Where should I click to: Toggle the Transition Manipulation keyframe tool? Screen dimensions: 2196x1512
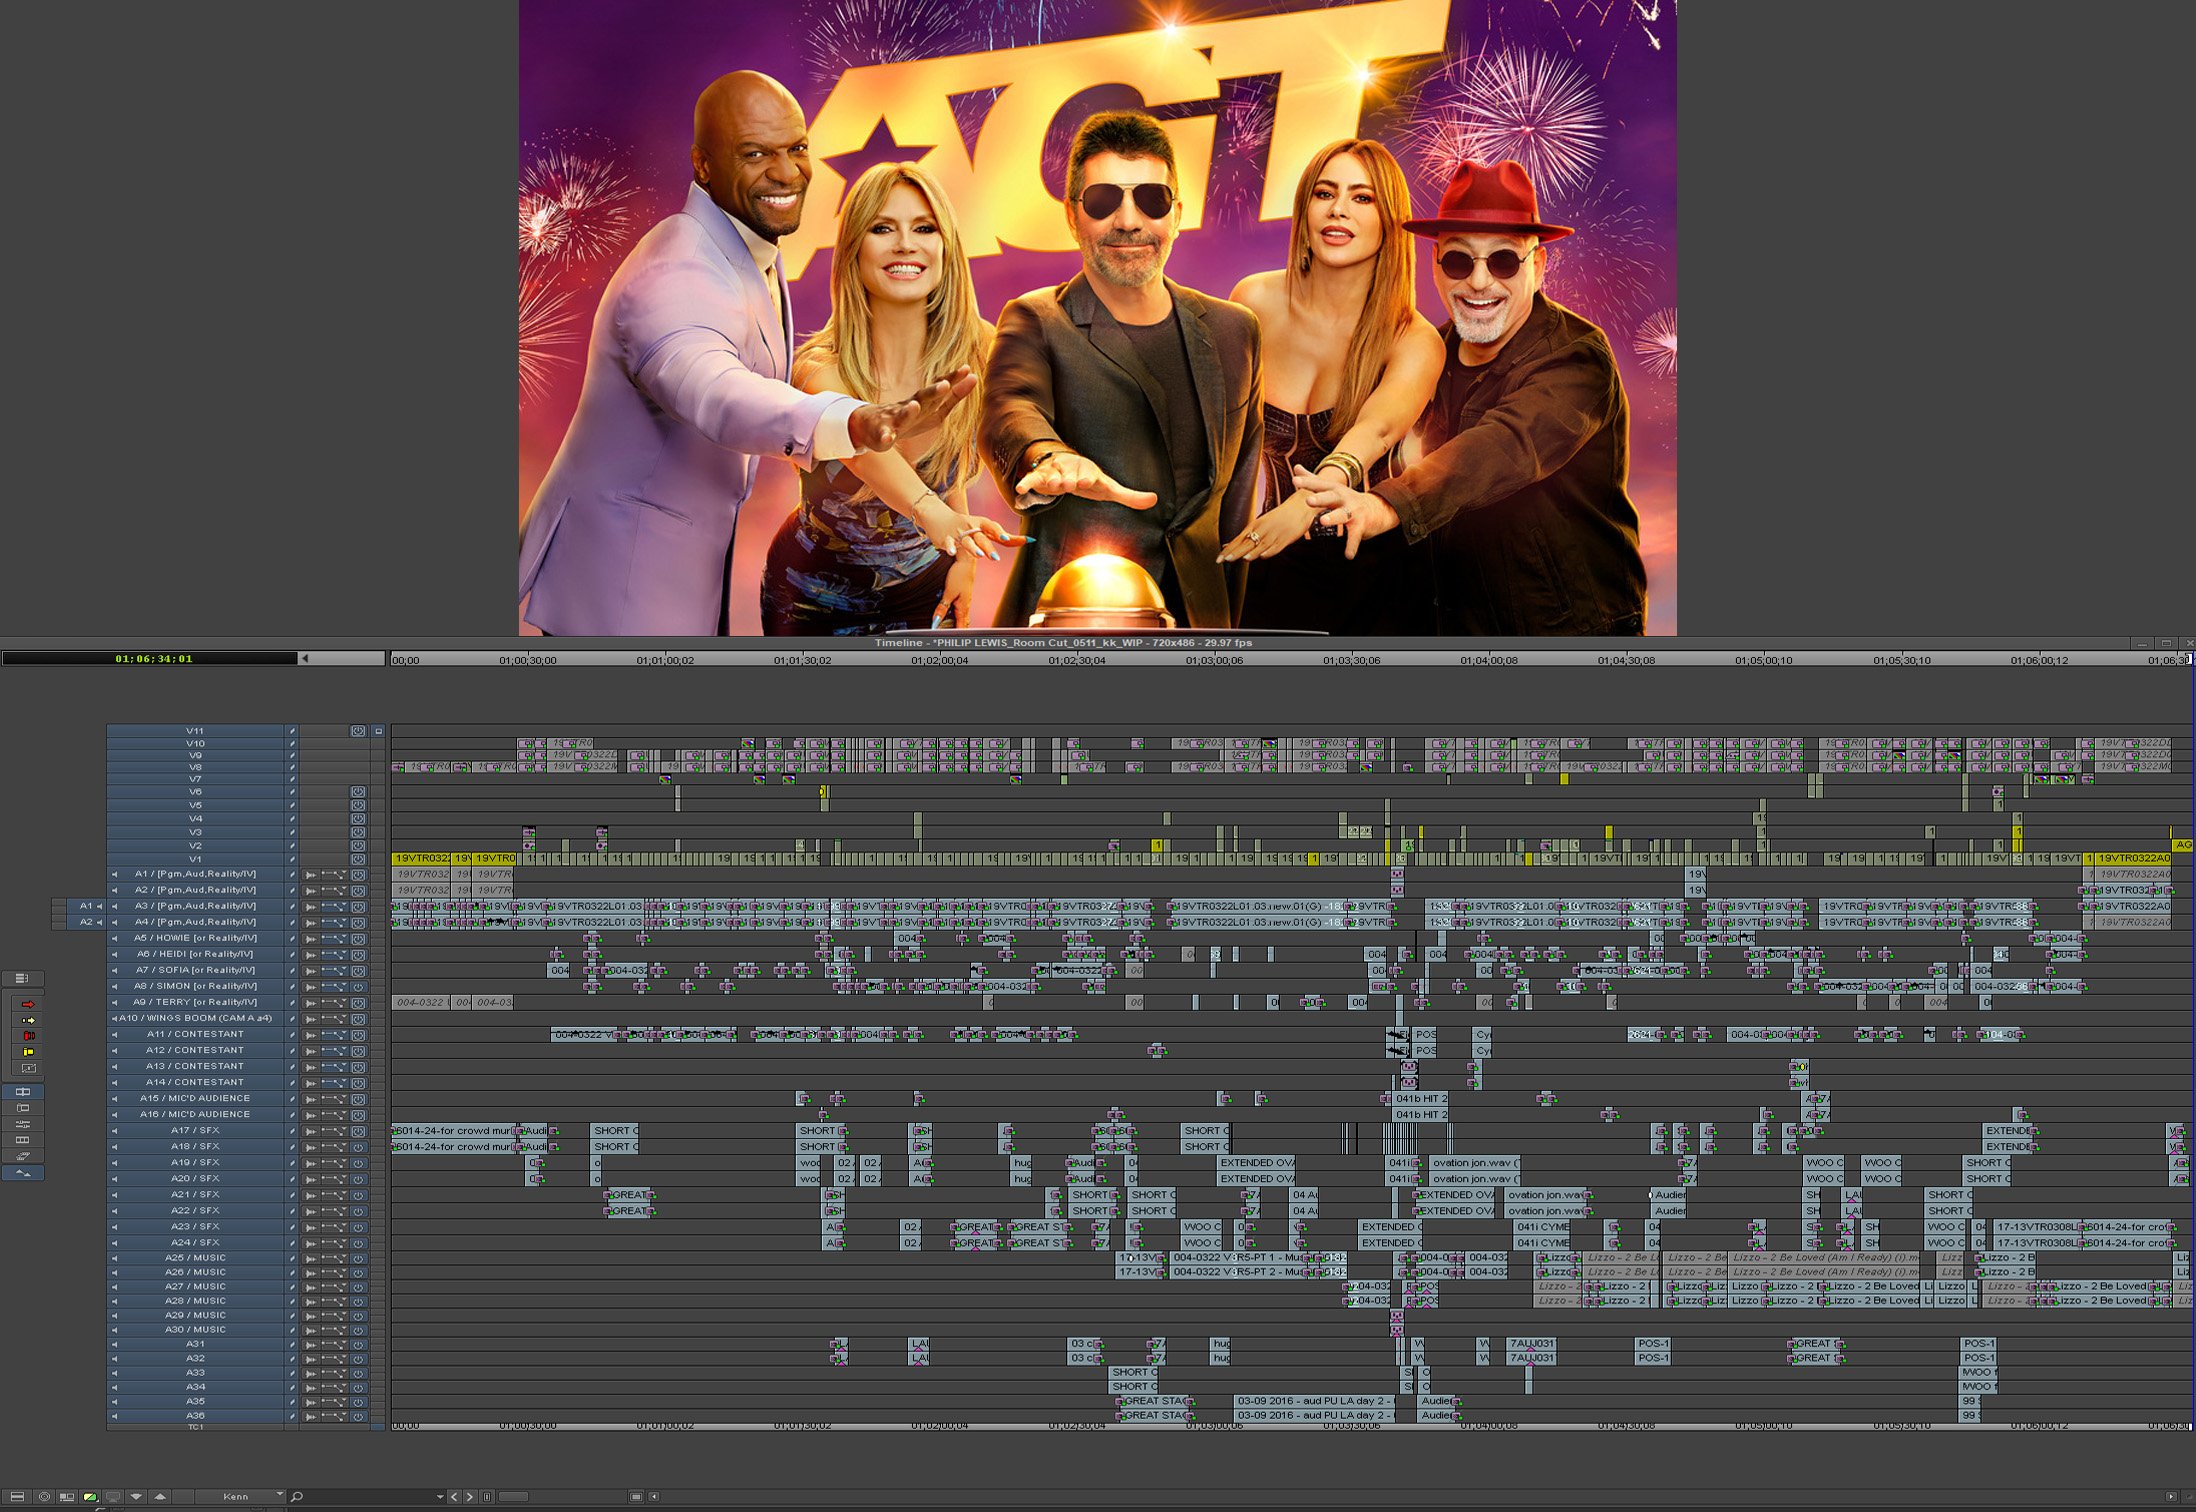(x=28, y=1068)
